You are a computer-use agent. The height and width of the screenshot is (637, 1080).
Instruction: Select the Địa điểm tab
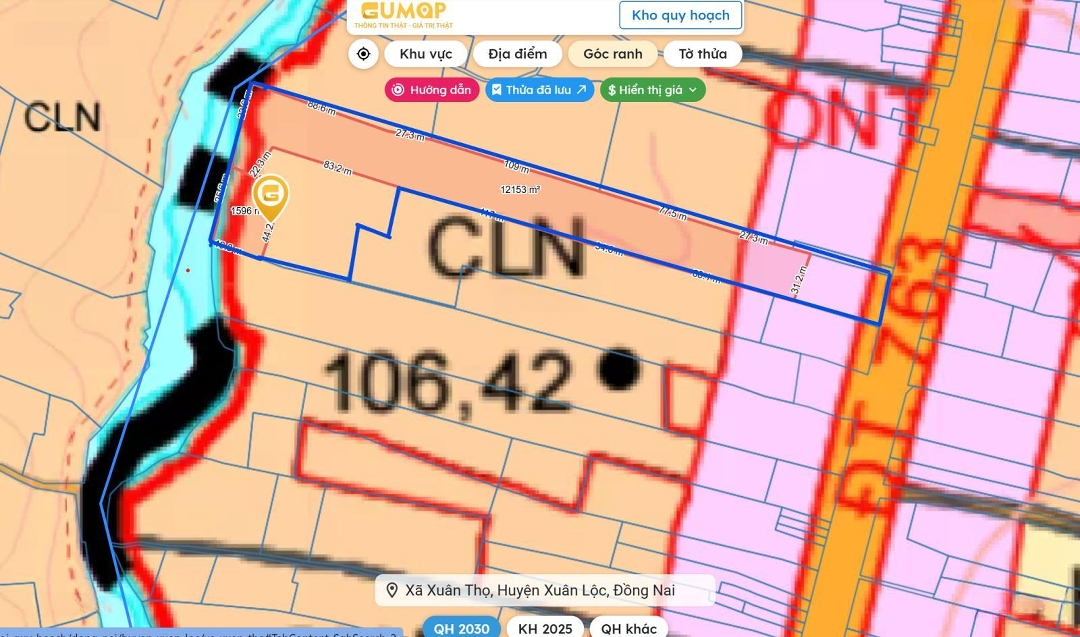[x=517, y=54]
